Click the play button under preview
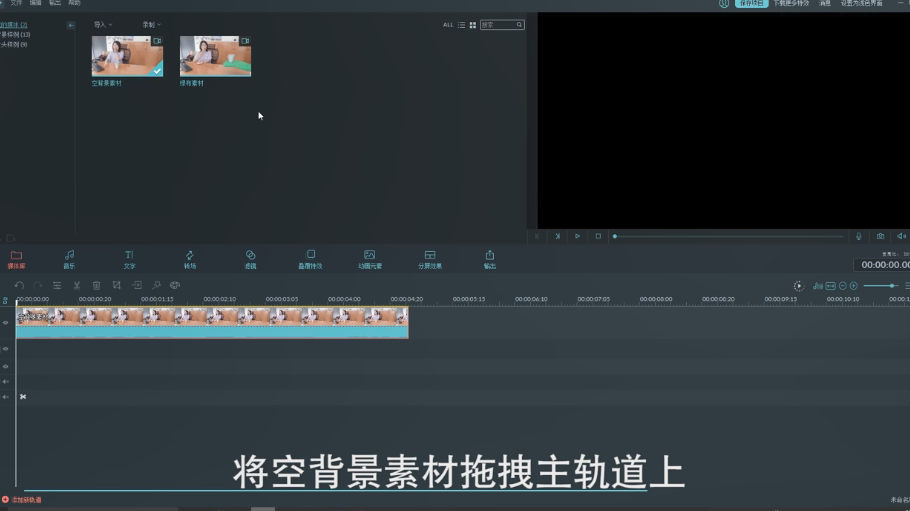This screenshot has height=511, width=910. point(577,236)
